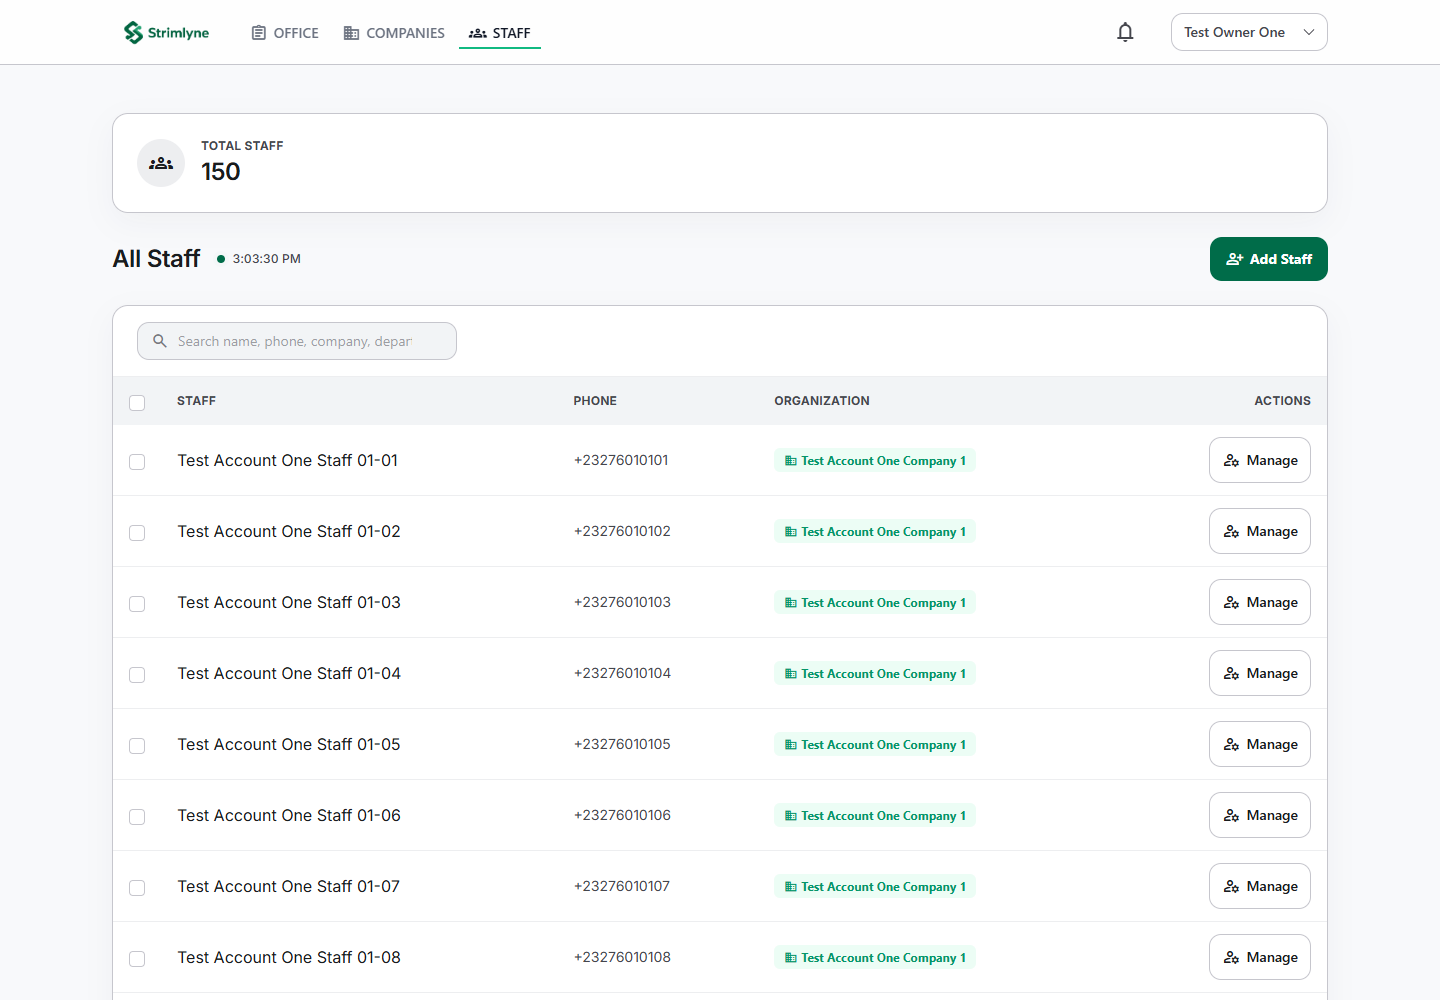Click the Add Staff button
This screenshot has width=1440, height=1000.
(1269, 259)
